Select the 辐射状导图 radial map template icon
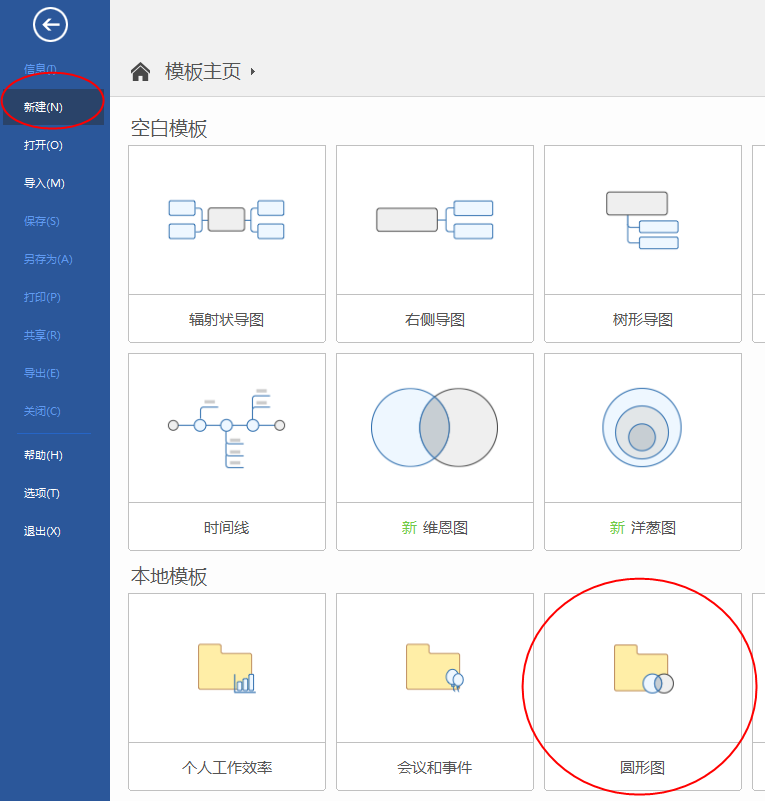Viewport: 765px width, 801px height. [227, 220]
